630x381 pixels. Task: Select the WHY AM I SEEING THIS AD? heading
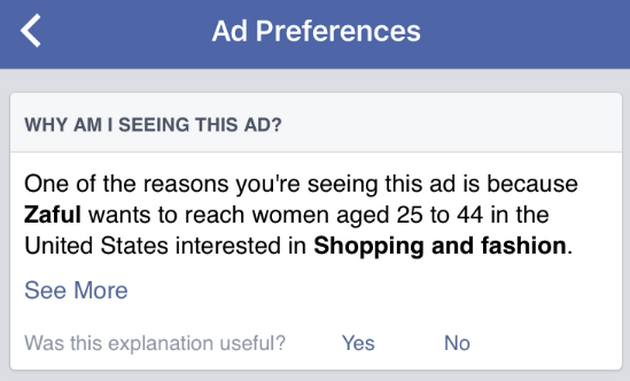pos(153,125)
